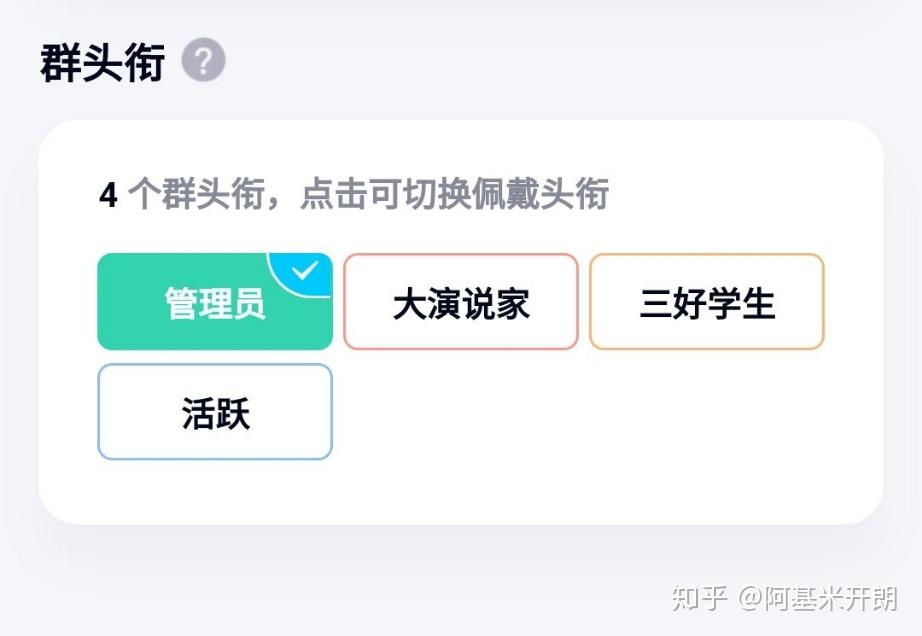Tap the blue corner tick icon
The height and width of the screenshot is (636, 922).
point(305,271)
